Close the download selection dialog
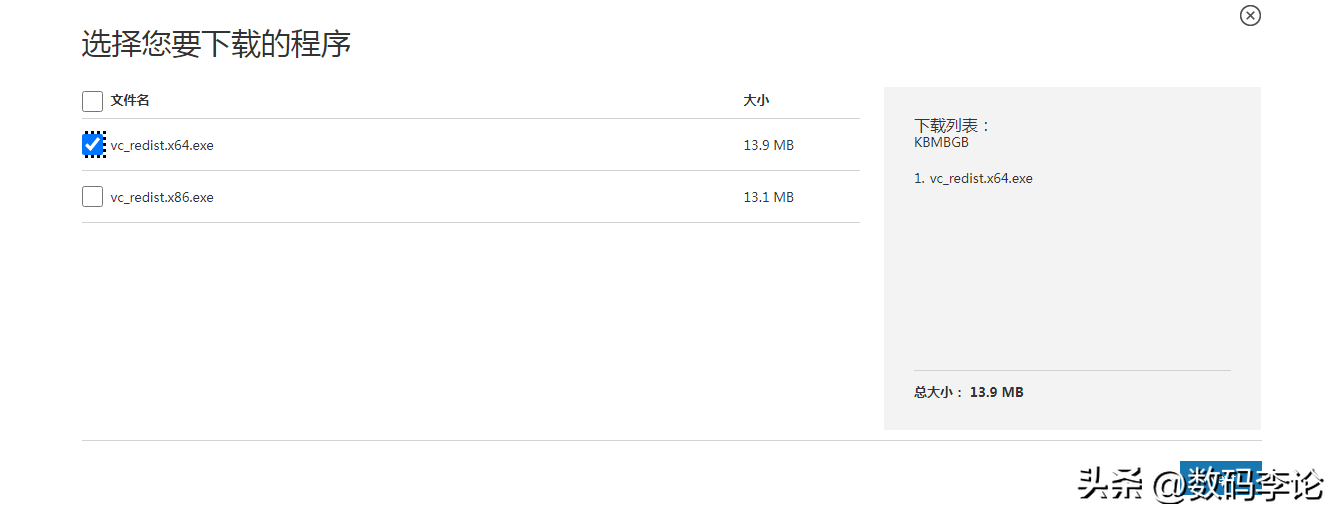The height and width of the screenshot is (517, 1340). tap(1250, 15)
